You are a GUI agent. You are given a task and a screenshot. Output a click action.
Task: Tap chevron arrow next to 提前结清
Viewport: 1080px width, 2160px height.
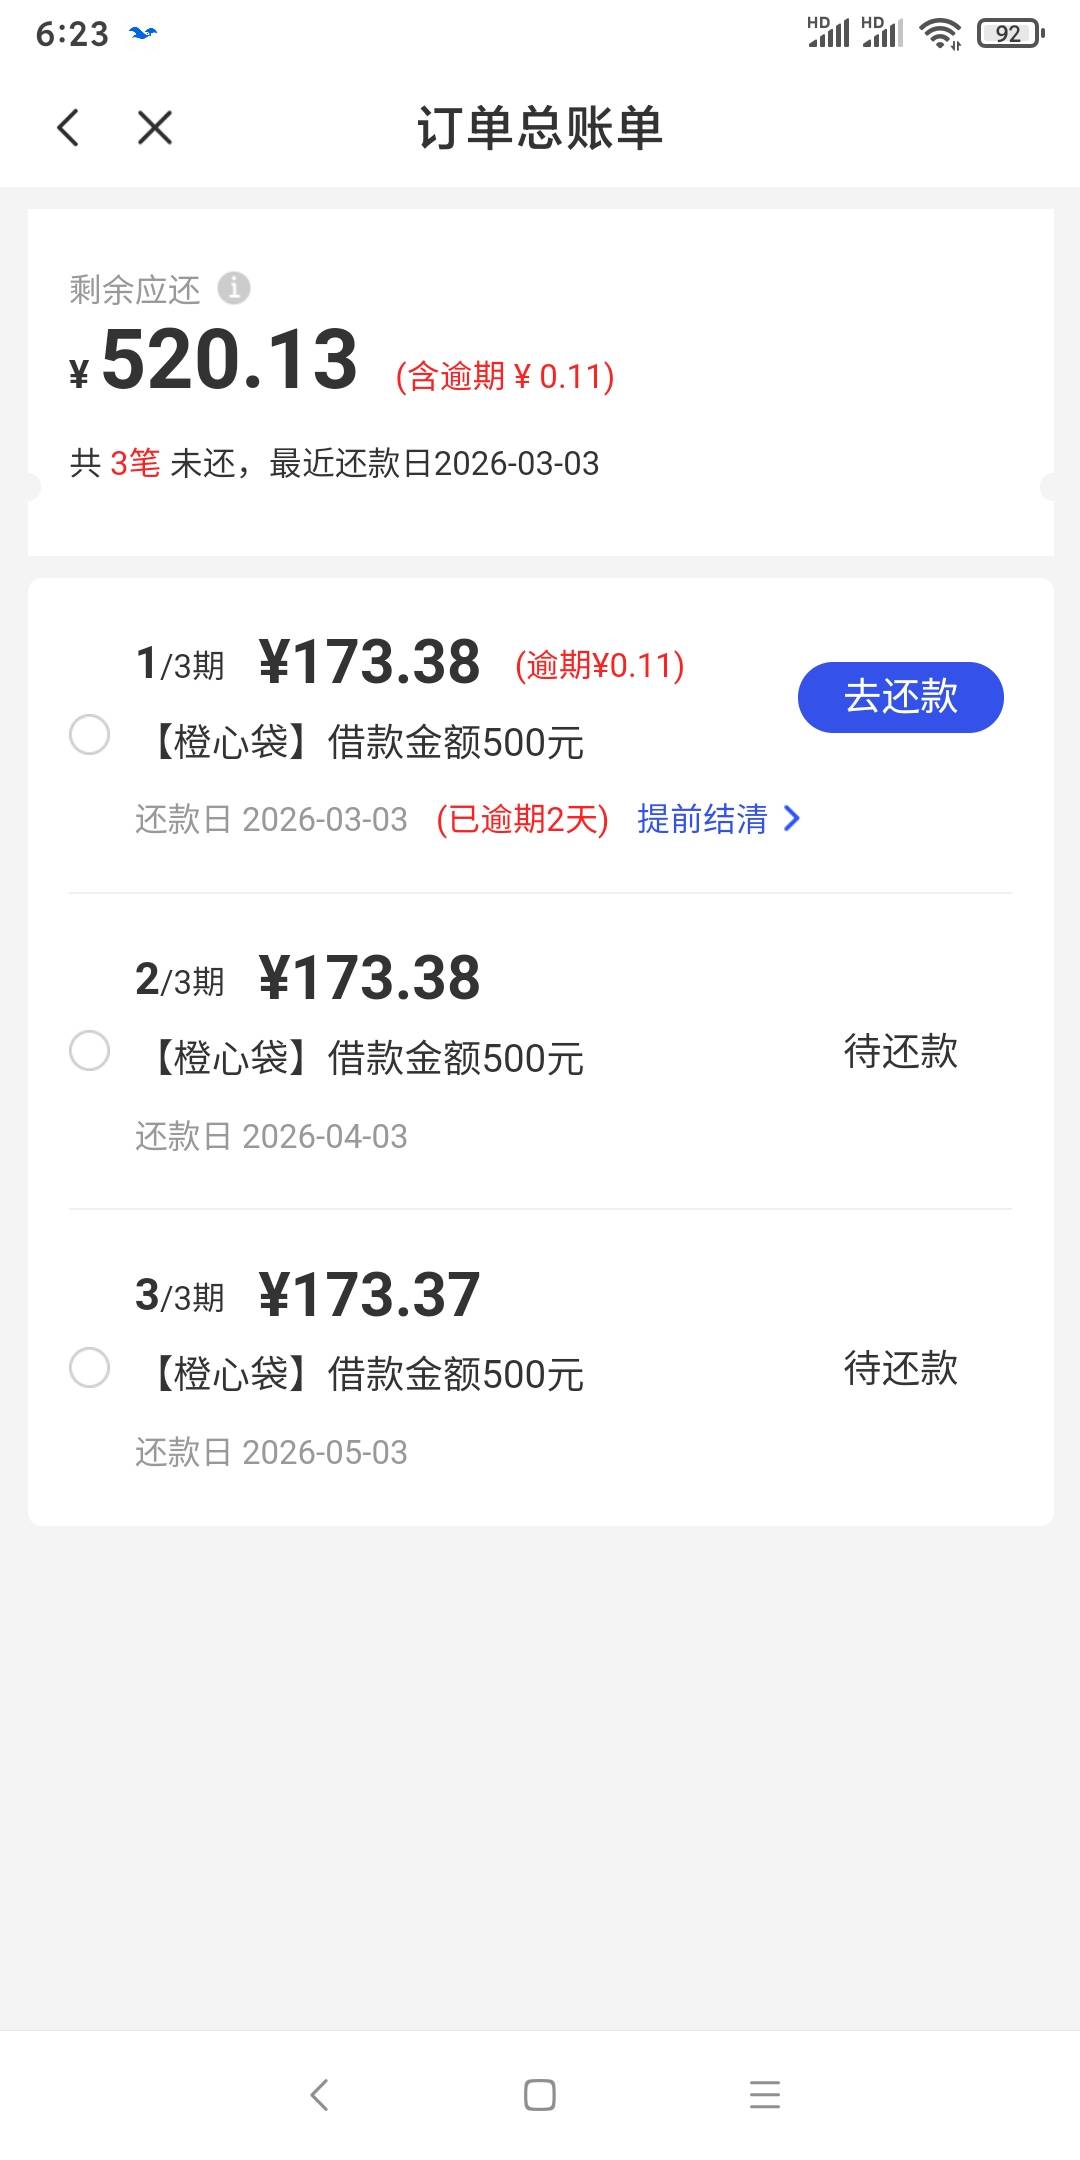pyautogui.click(x=792, y=819)
